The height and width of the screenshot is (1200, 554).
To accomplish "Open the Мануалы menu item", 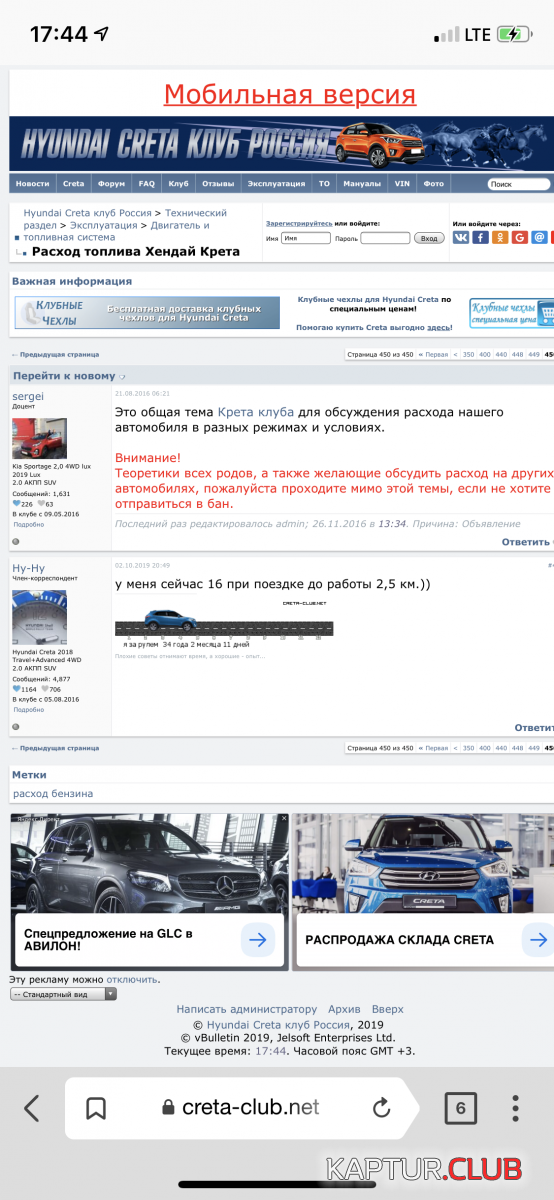I will pos(362,184).
